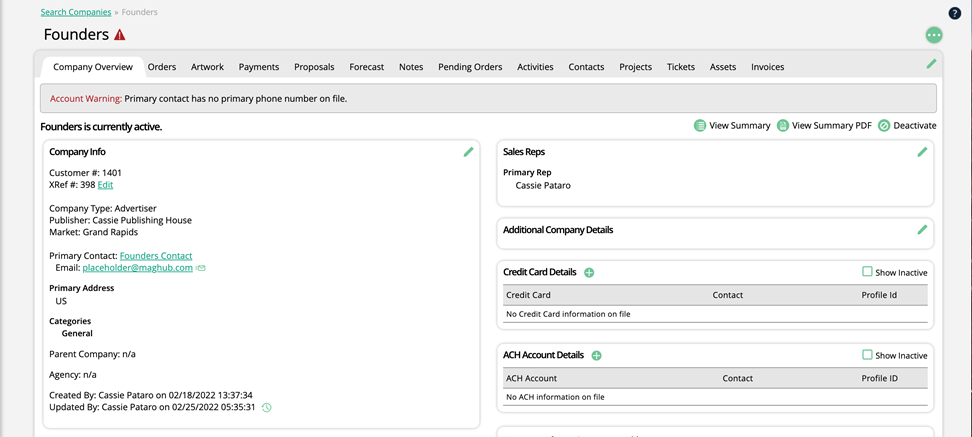The width and height of the screenshot is (972, 437).
Task: Open the Founders Contact link
Action: click(156, 256)
